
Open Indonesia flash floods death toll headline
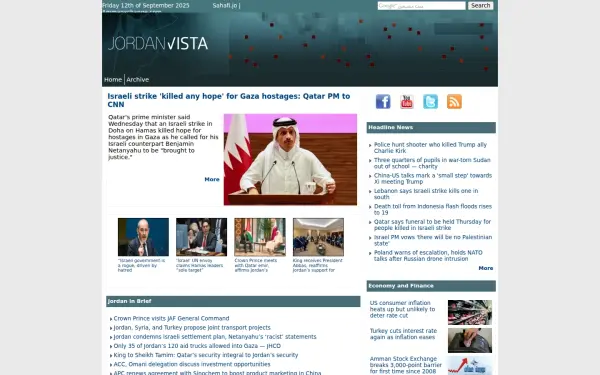point(433,209)
